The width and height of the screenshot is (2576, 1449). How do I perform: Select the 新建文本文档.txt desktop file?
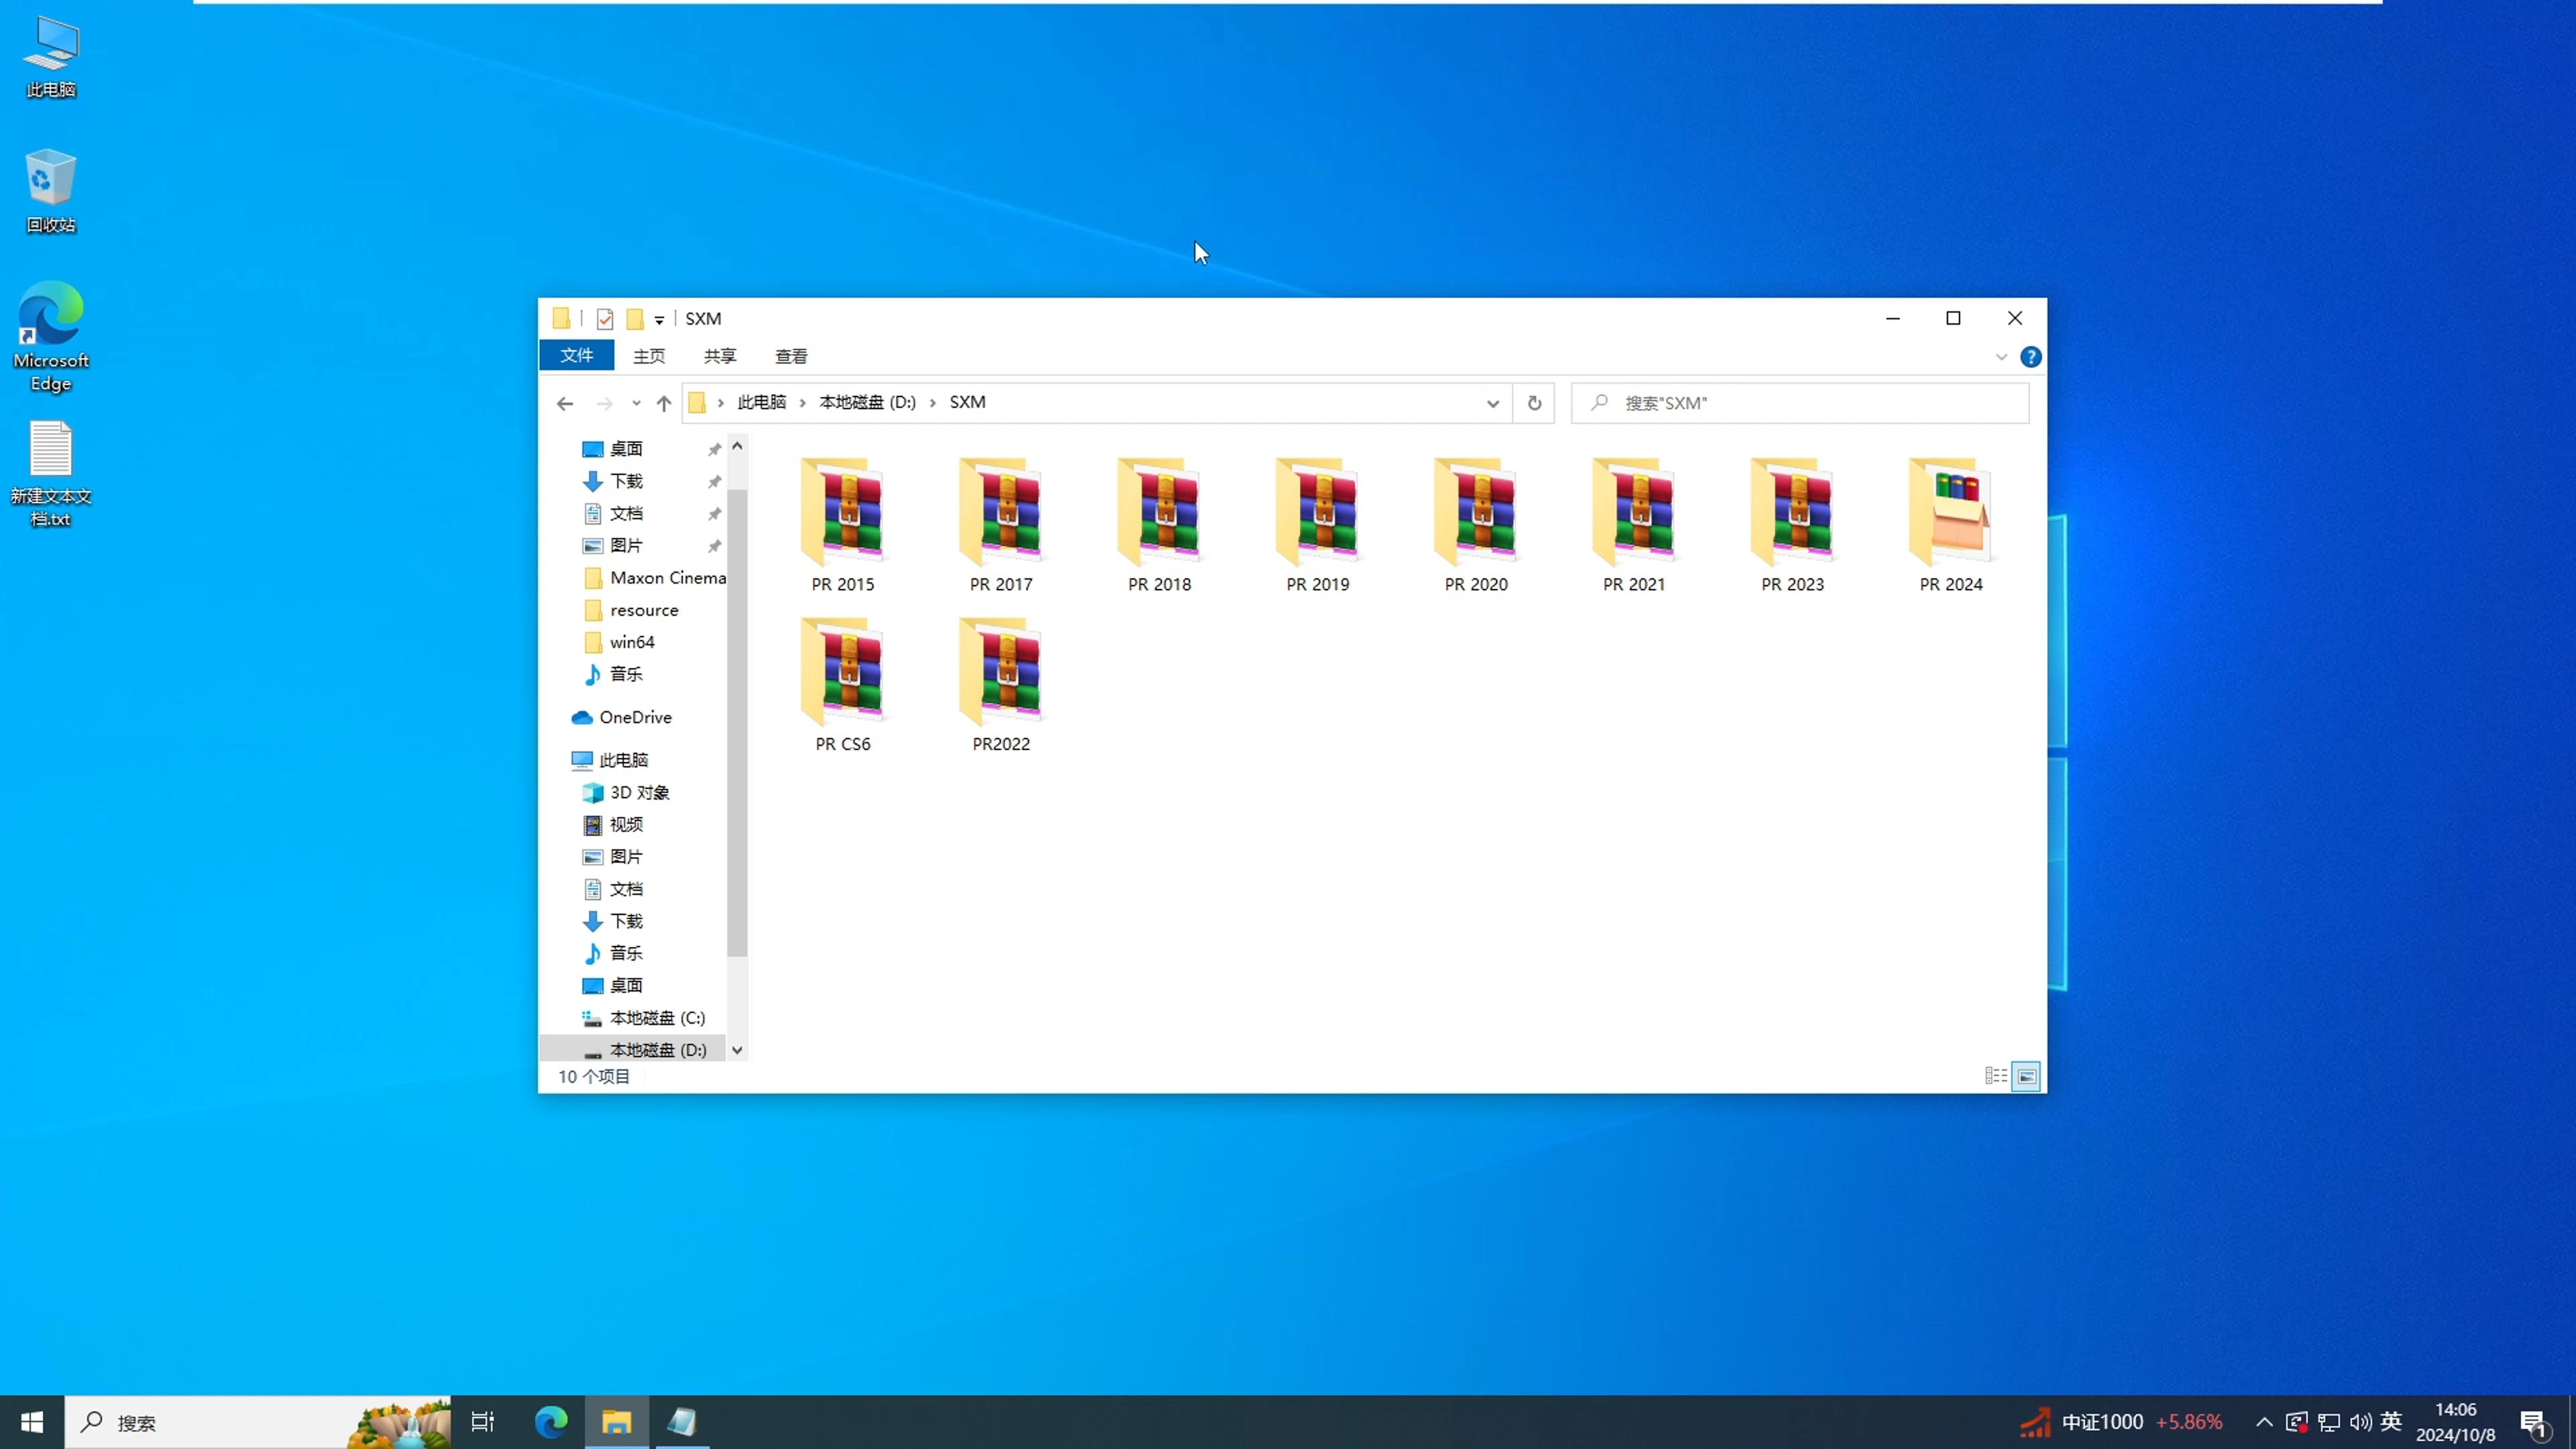[x=51, y=474]
